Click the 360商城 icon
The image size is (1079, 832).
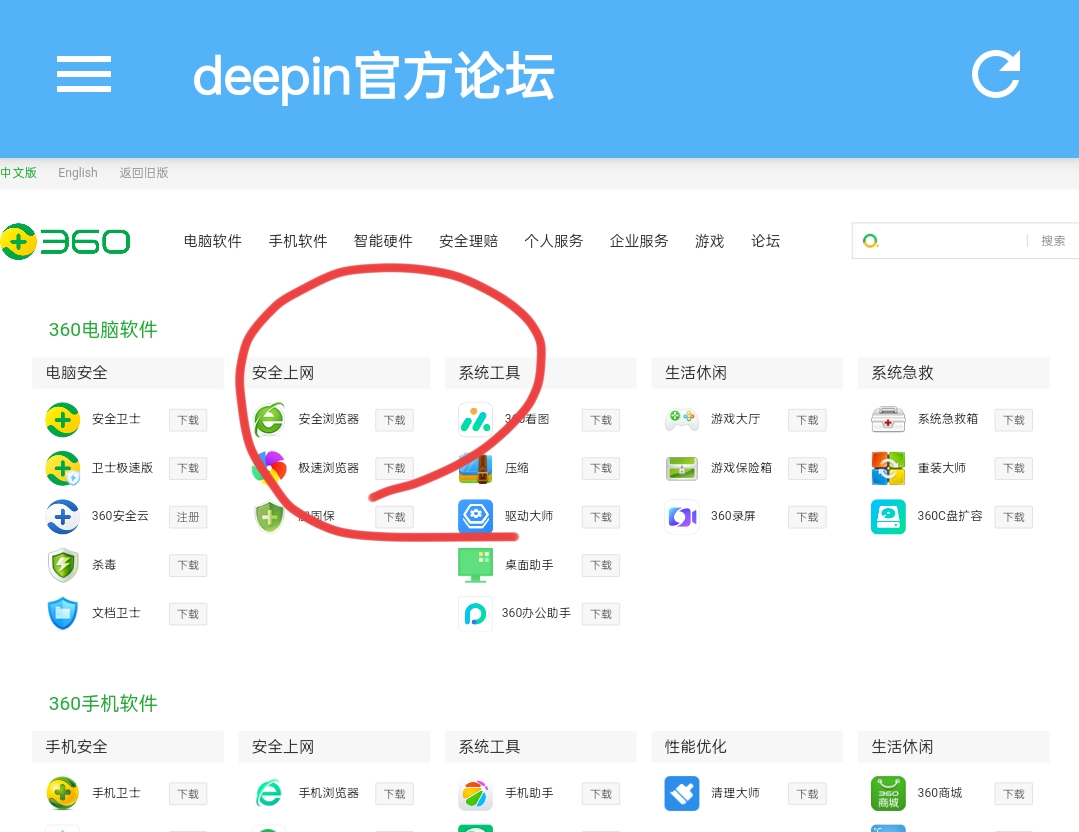[x=888, y=793]
